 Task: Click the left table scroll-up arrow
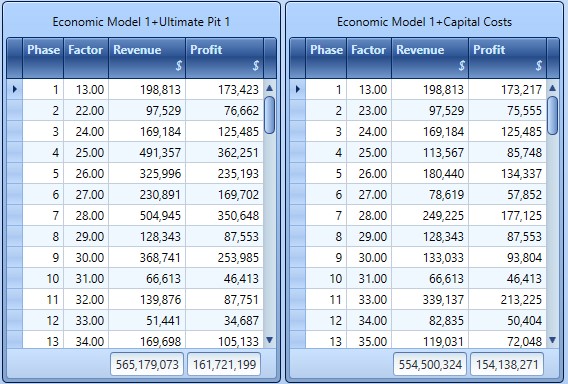coord(270,88)
